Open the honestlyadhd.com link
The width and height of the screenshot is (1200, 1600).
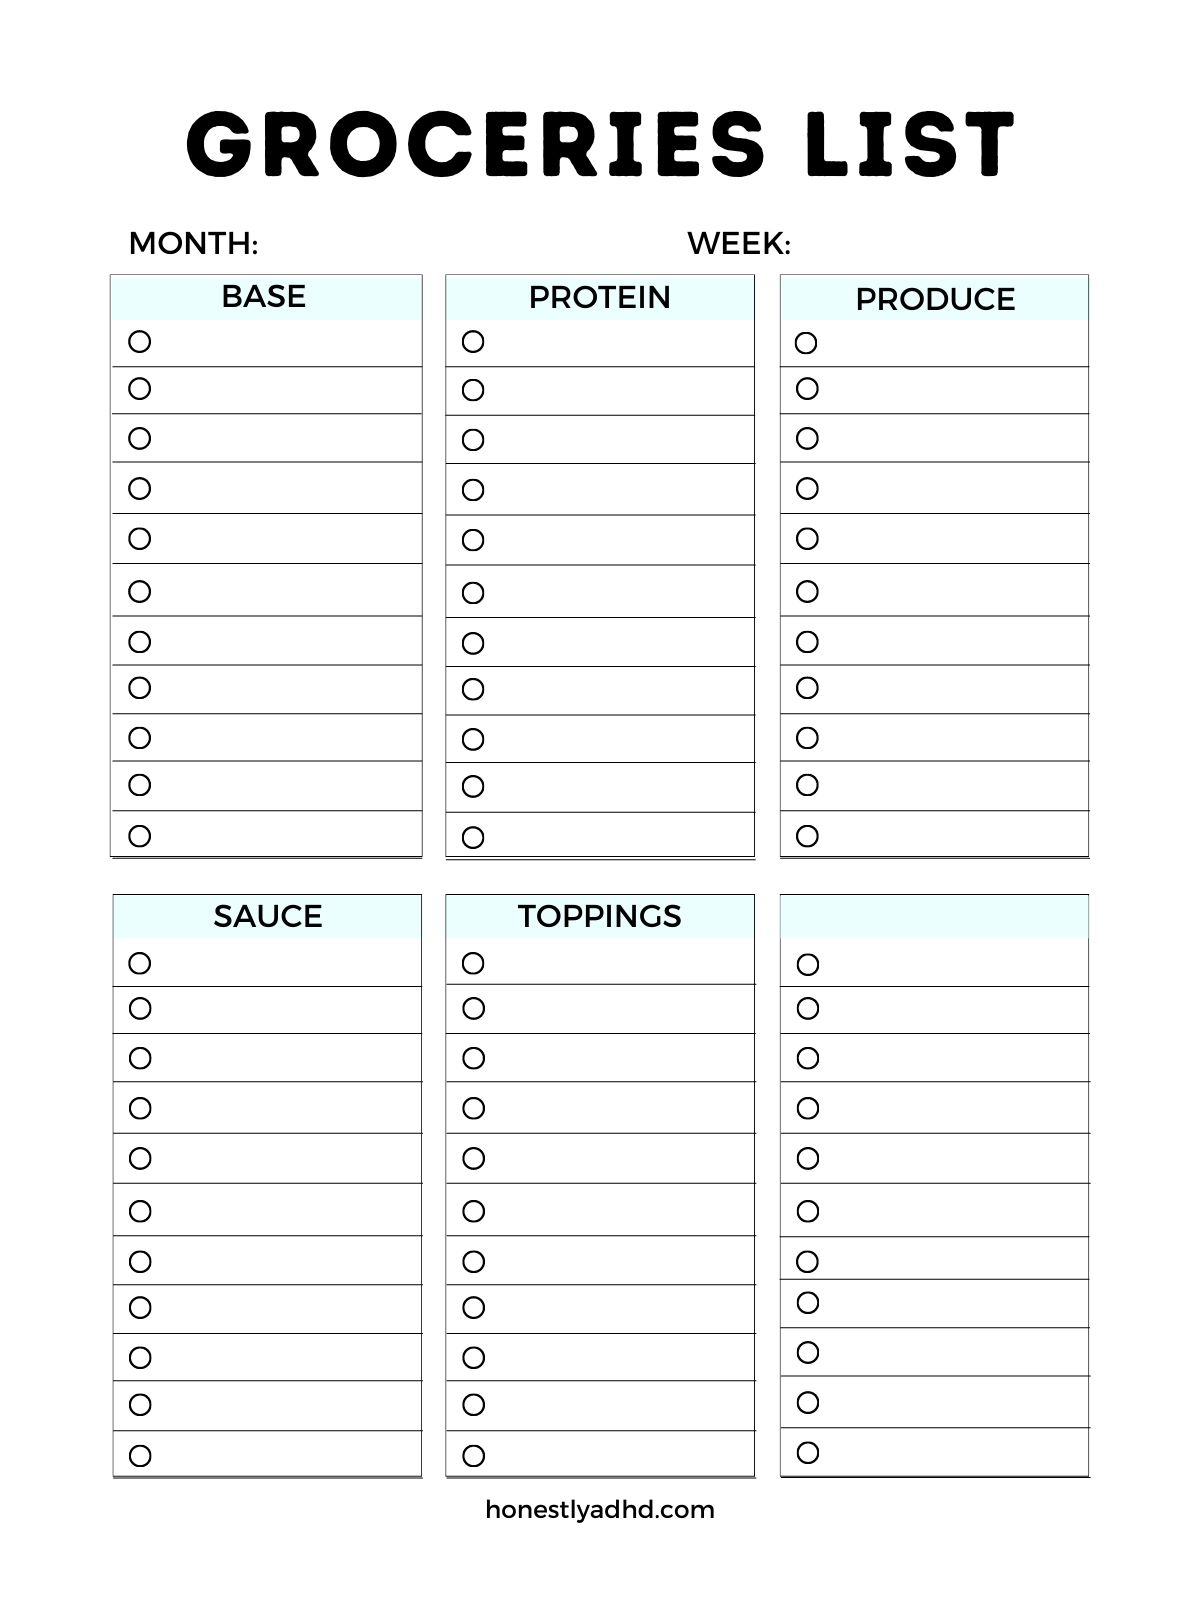(600, 1509)
